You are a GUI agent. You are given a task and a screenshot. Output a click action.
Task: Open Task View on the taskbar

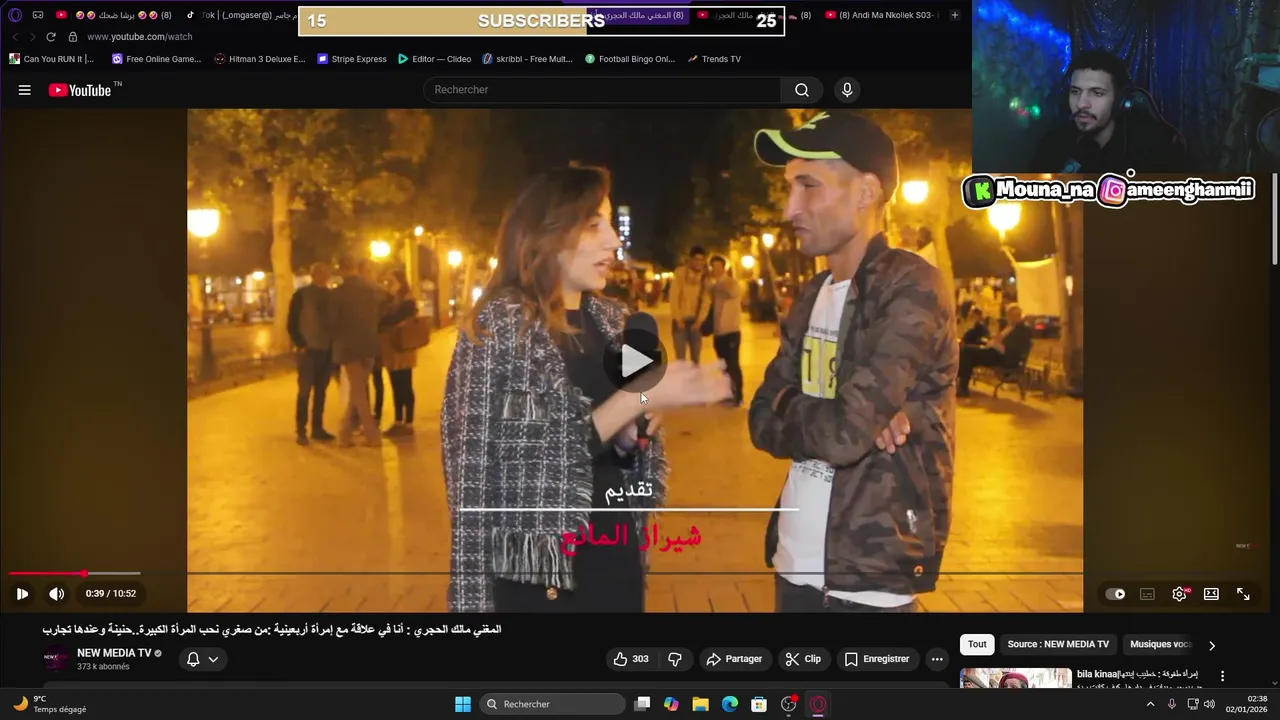point(642,704)
